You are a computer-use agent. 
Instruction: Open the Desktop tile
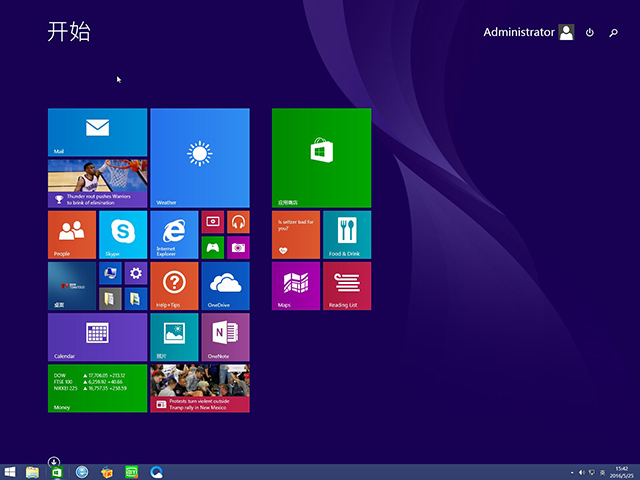[x=72, y=286]
